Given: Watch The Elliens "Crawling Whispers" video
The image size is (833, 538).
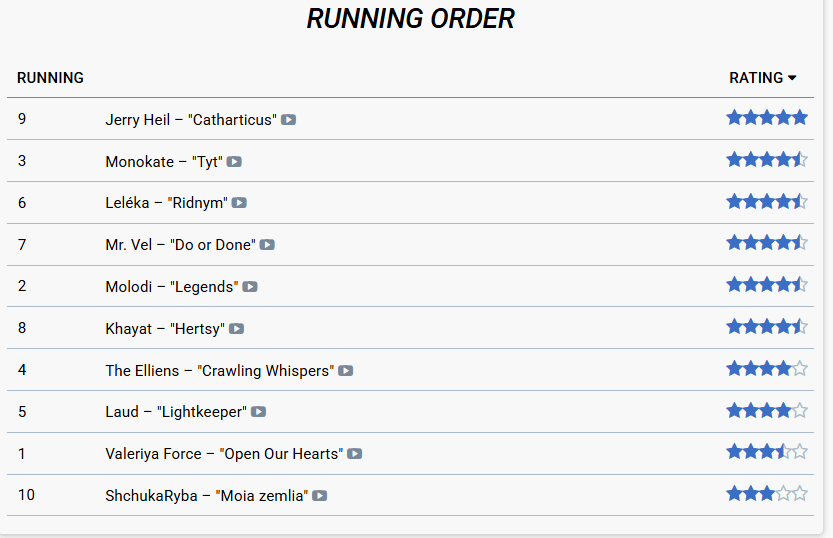Looking at the screenshot, I should (x=345, y=371).
